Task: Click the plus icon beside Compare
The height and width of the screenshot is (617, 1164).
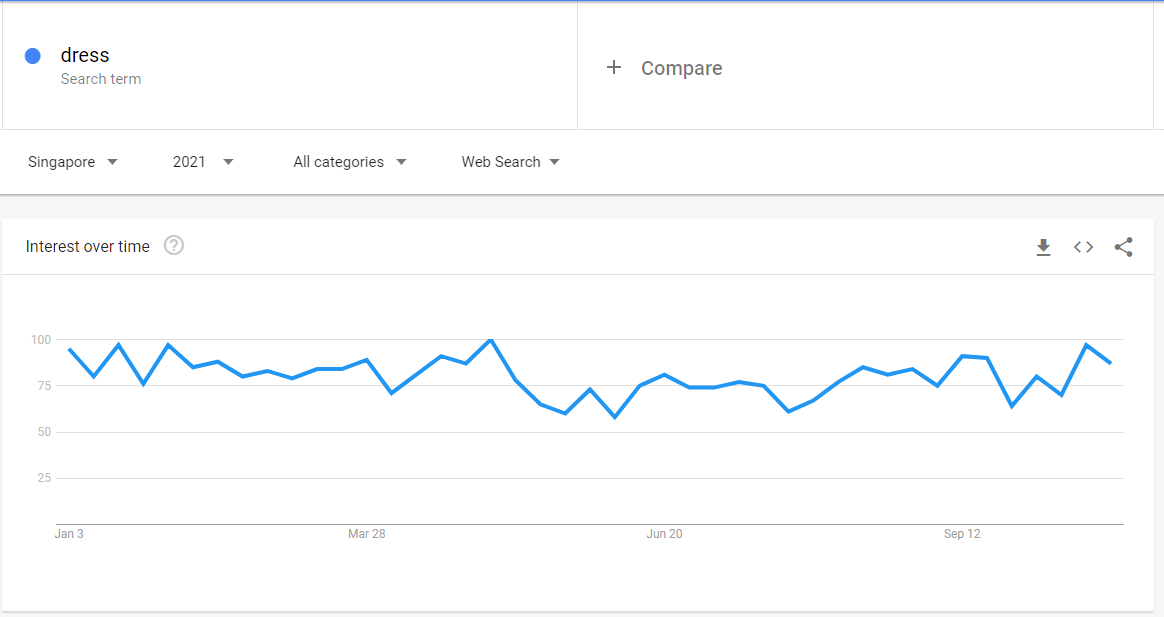Action: click(614, 68)
